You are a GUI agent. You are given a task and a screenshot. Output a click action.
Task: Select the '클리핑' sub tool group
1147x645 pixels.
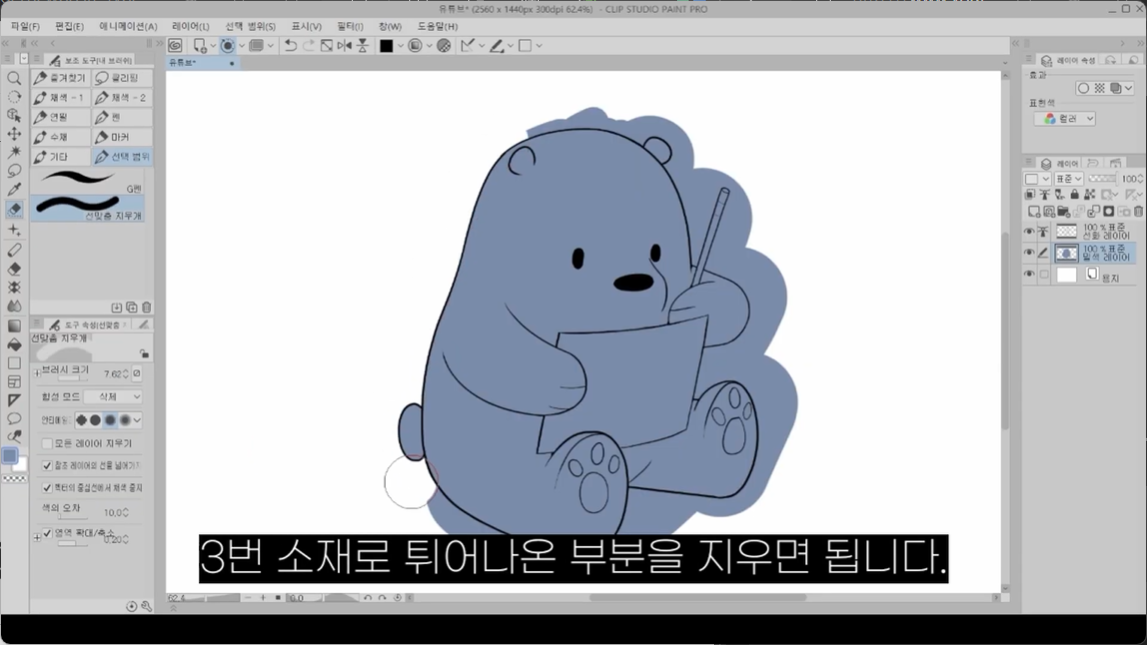pyautogui.click(x=122, y=78)
